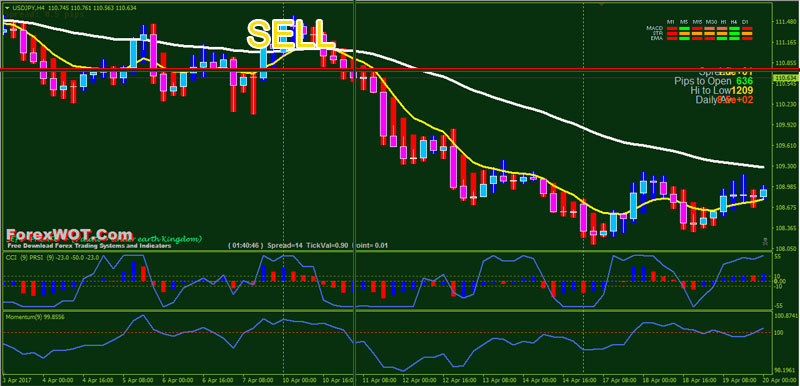Click the STR row label in dashboard
Image resolution: width=800 pixels, height=386 pixels.
(658, 34)
